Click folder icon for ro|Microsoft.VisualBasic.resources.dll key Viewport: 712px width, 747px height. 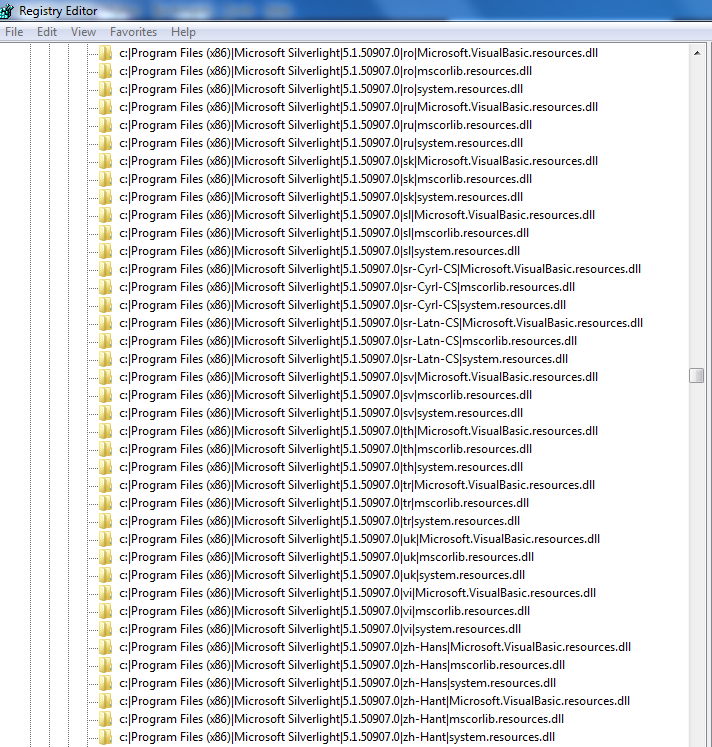(105, 53)
